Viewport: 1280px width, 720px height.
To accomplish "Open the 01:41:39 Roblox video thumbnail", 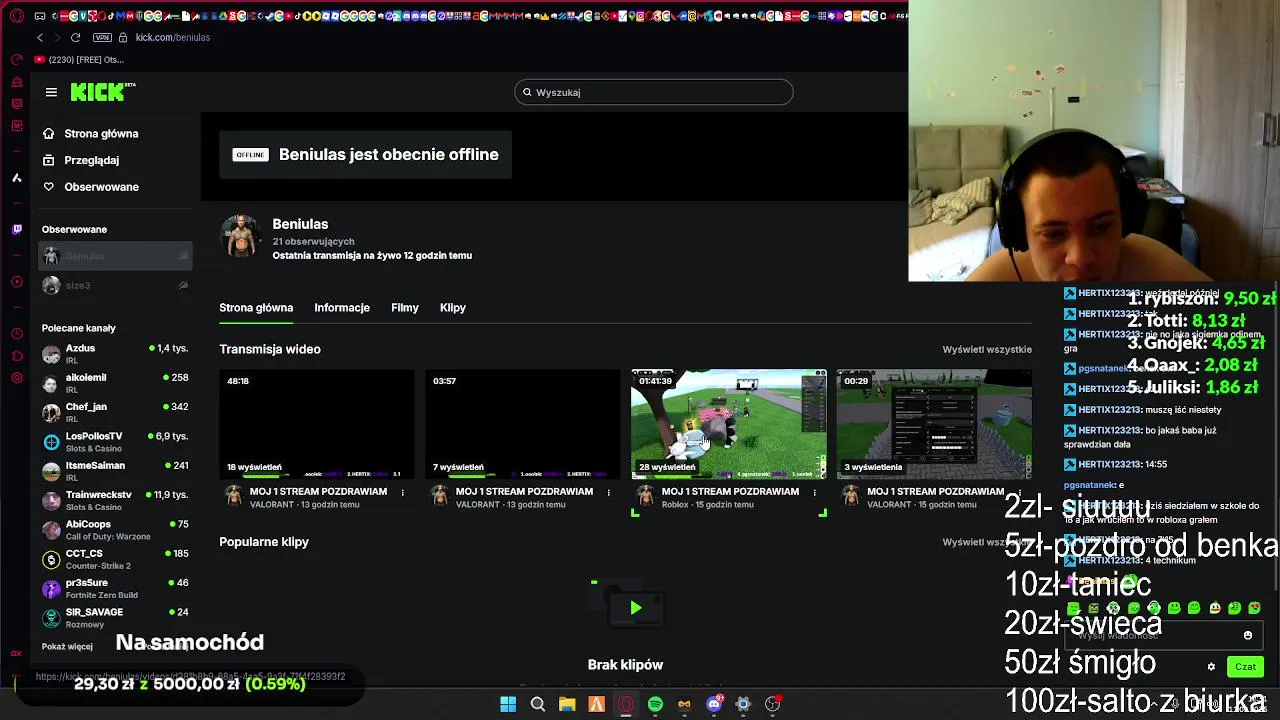I will (729, 424).
